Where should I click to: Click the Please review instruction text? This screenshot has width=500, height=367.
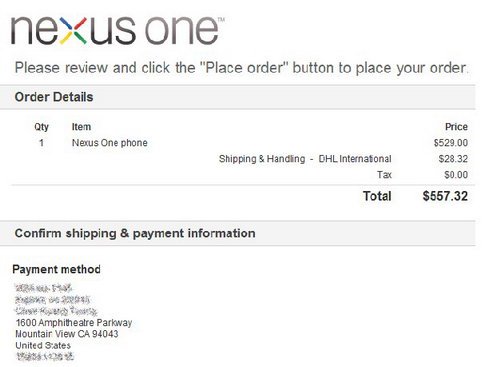[x=242, y=68]
